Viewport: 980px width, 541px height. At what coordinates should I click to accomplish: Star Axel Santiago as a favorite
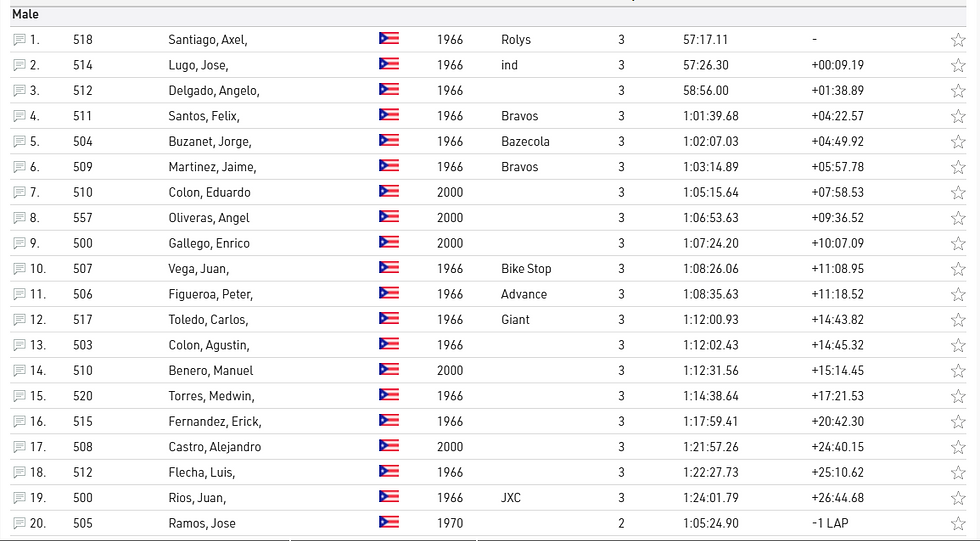pos(958,40)
